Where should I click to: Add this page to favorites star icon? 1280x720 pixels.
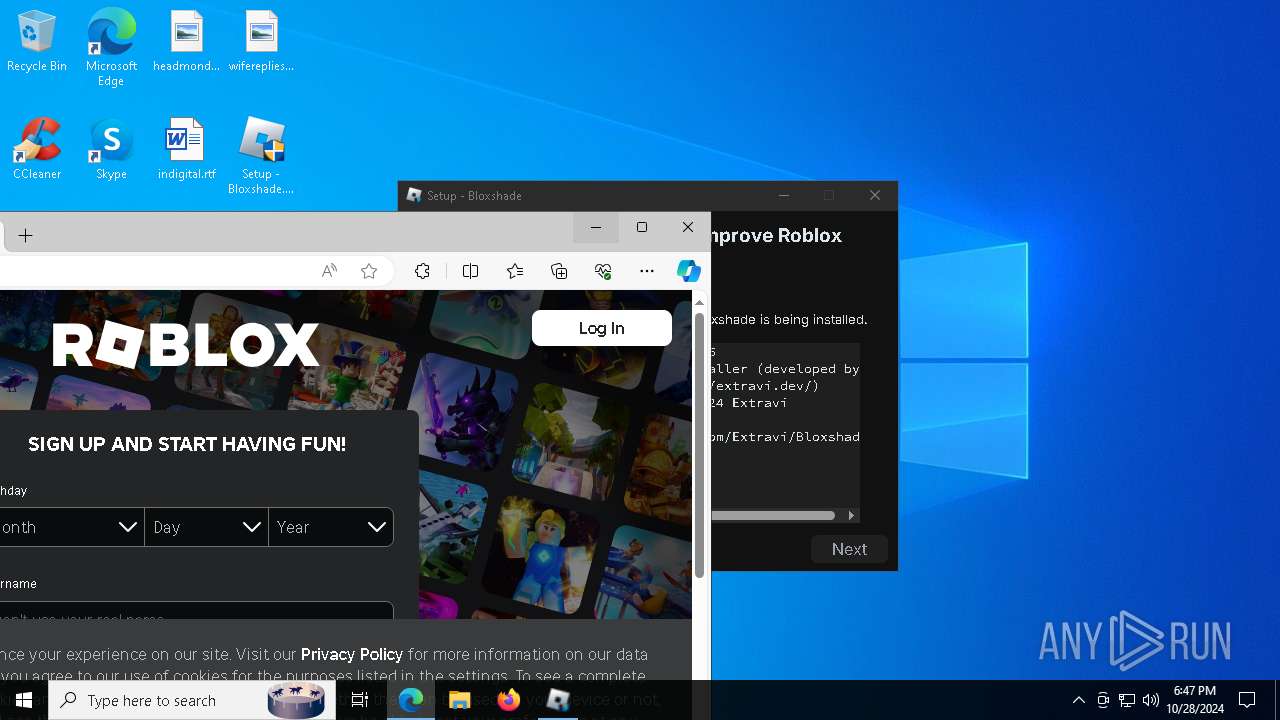tap(369, 271)
